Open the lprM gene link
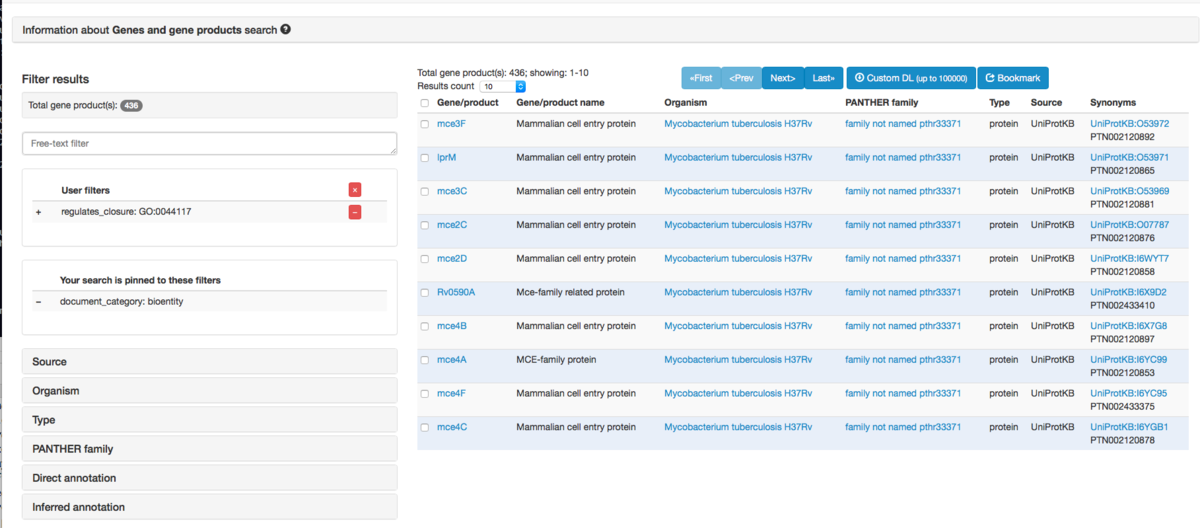 pyautogui.click(x=447, y=158)
